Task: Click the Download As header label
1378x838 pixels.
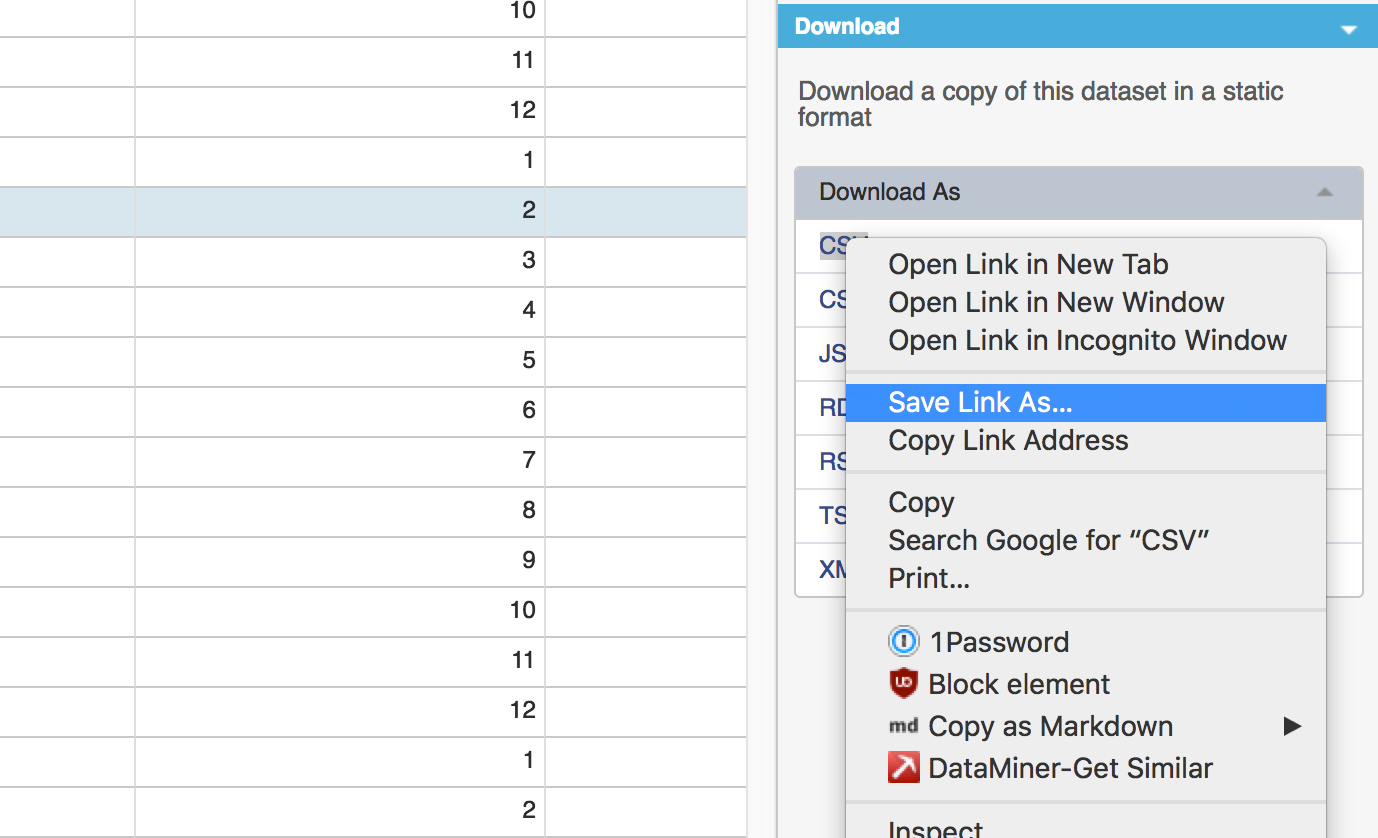Action: coord(889,192)
